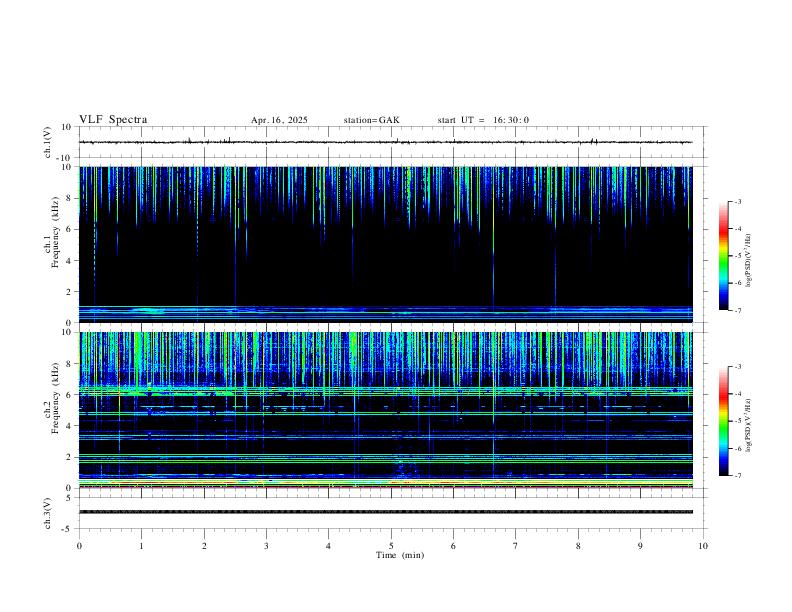
Task: Click time axis tick label "0"
Action: point(79,546)
